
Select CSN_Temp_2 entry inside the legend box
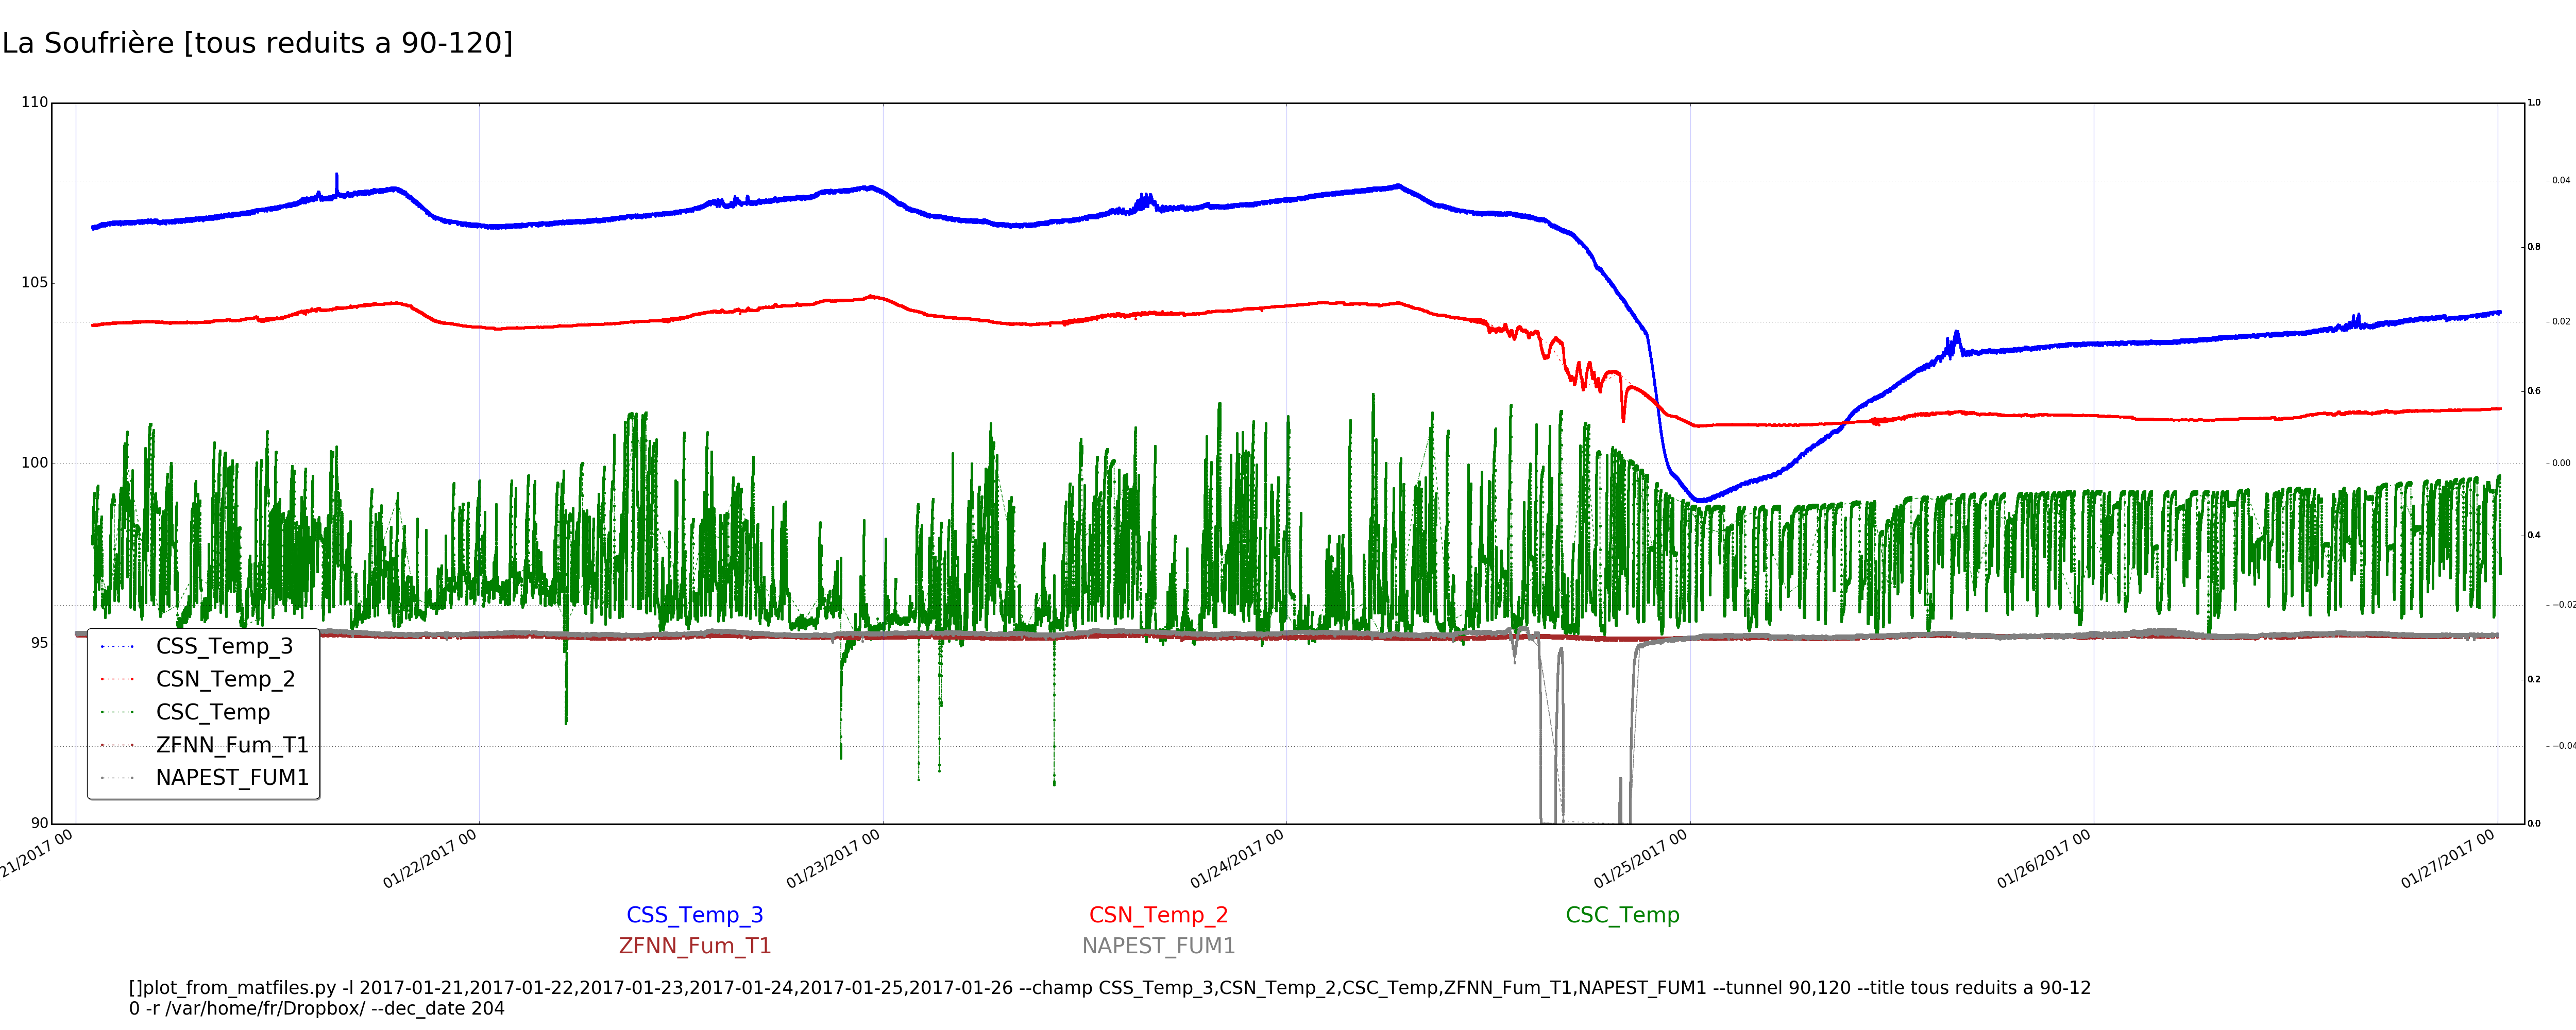(x=226, y=679)
